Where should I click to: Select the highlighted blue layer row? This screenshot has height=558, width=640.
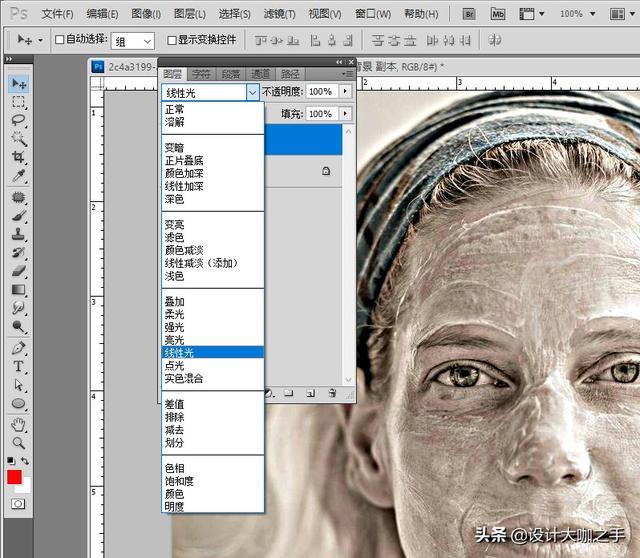pos(303,140)
